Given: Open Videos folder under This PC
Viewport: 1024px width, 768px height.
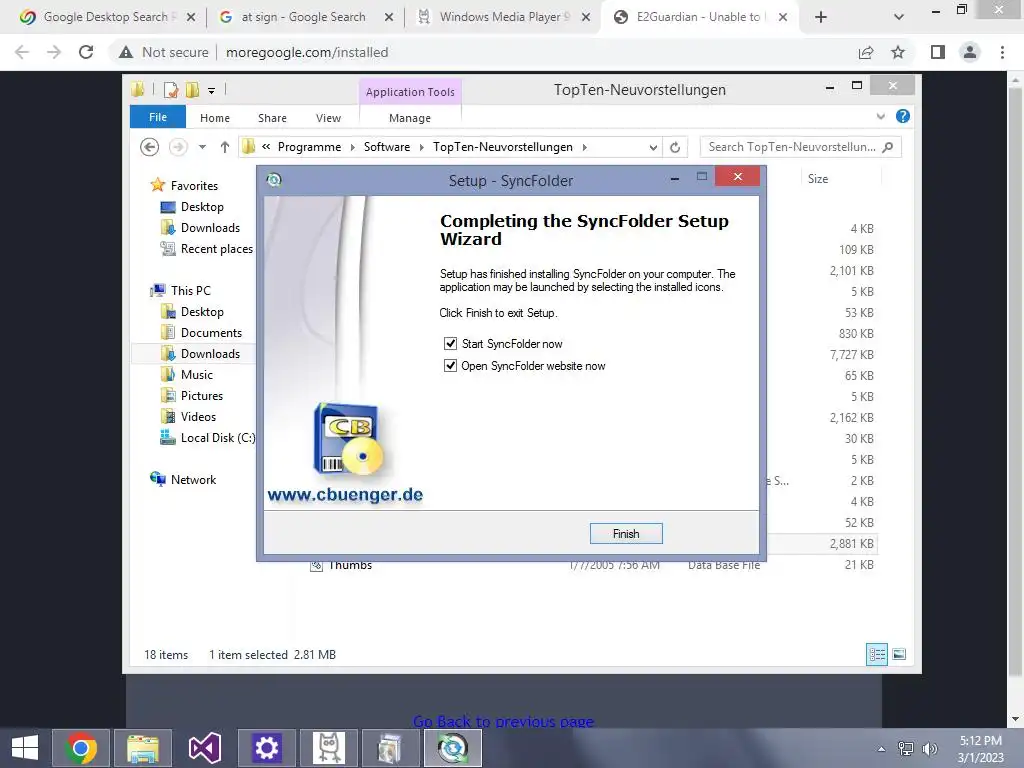Looking at the screenshot, I should pyautogui.click(x=198, y=417).
